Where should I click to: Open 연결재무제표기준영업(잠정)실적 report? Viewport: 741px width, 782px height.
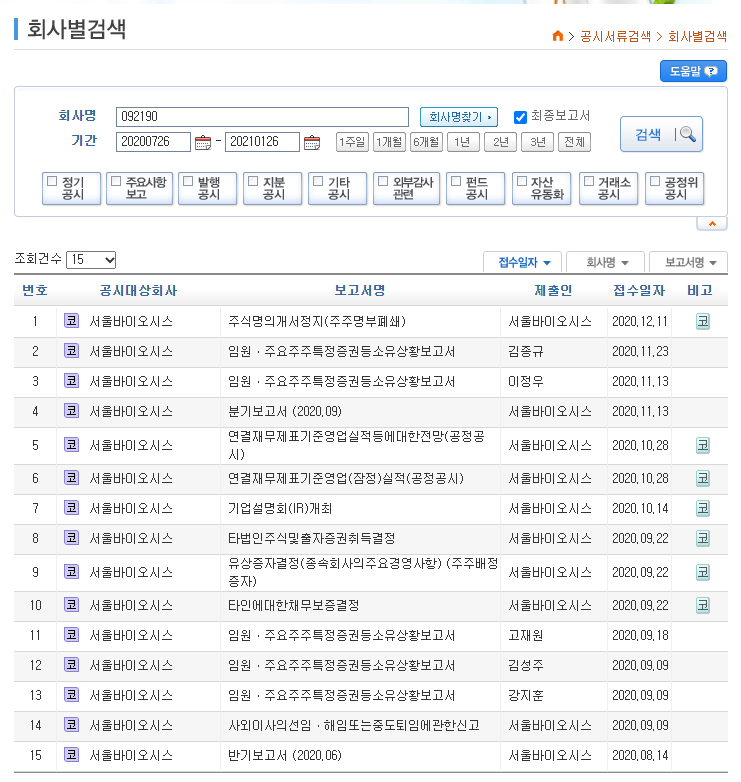click(x=346, y=479)
